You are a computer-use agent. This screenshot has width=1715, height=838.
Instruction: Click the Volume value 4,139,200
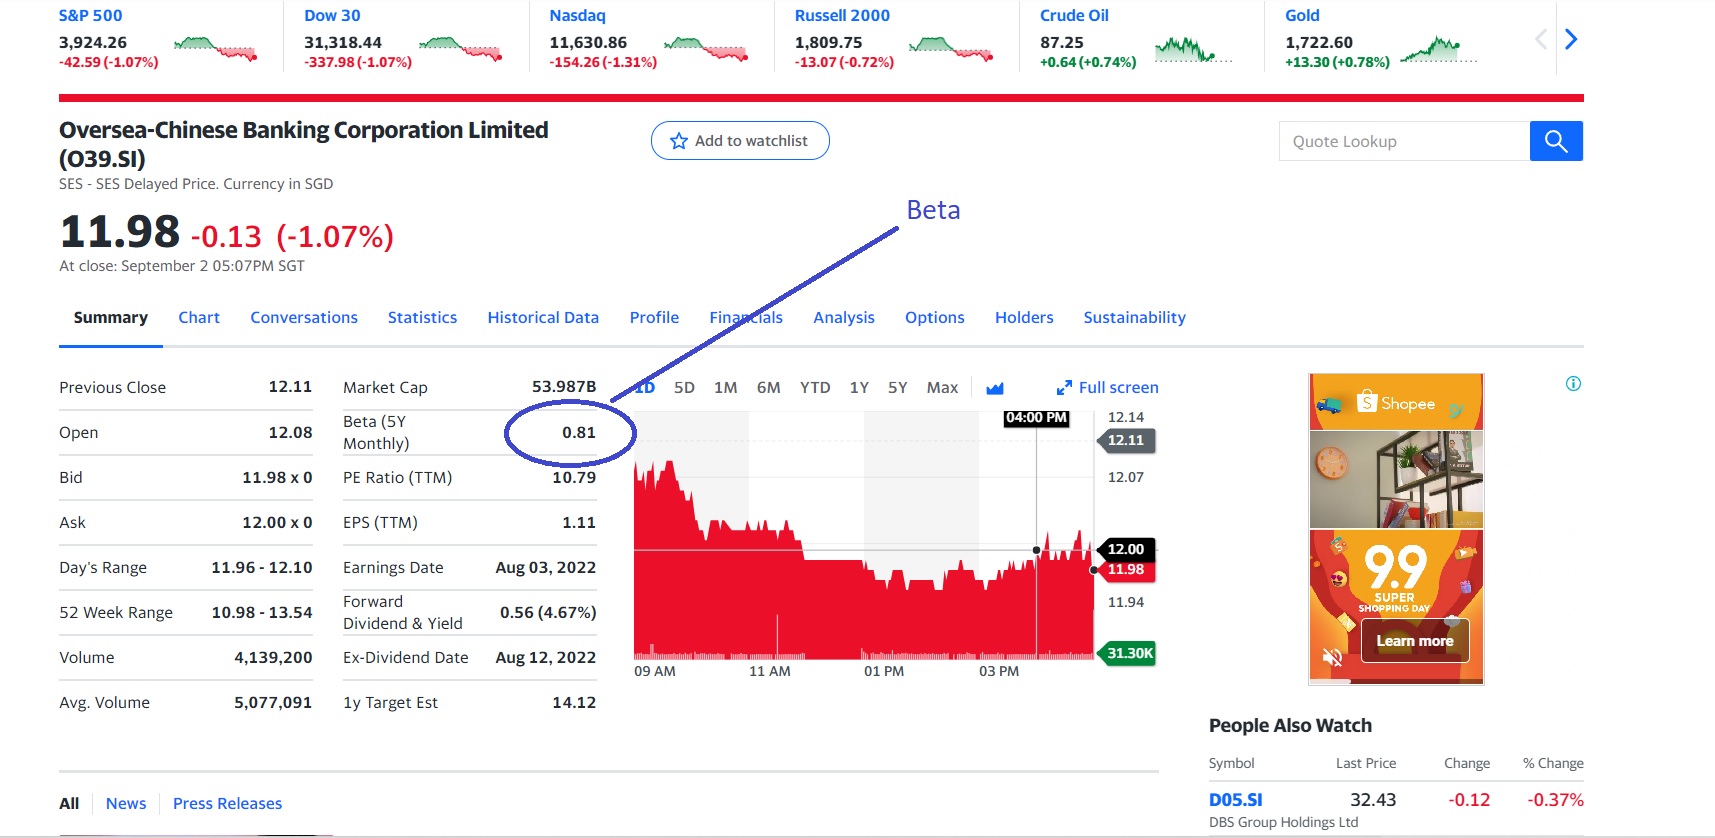coord(273,657)
